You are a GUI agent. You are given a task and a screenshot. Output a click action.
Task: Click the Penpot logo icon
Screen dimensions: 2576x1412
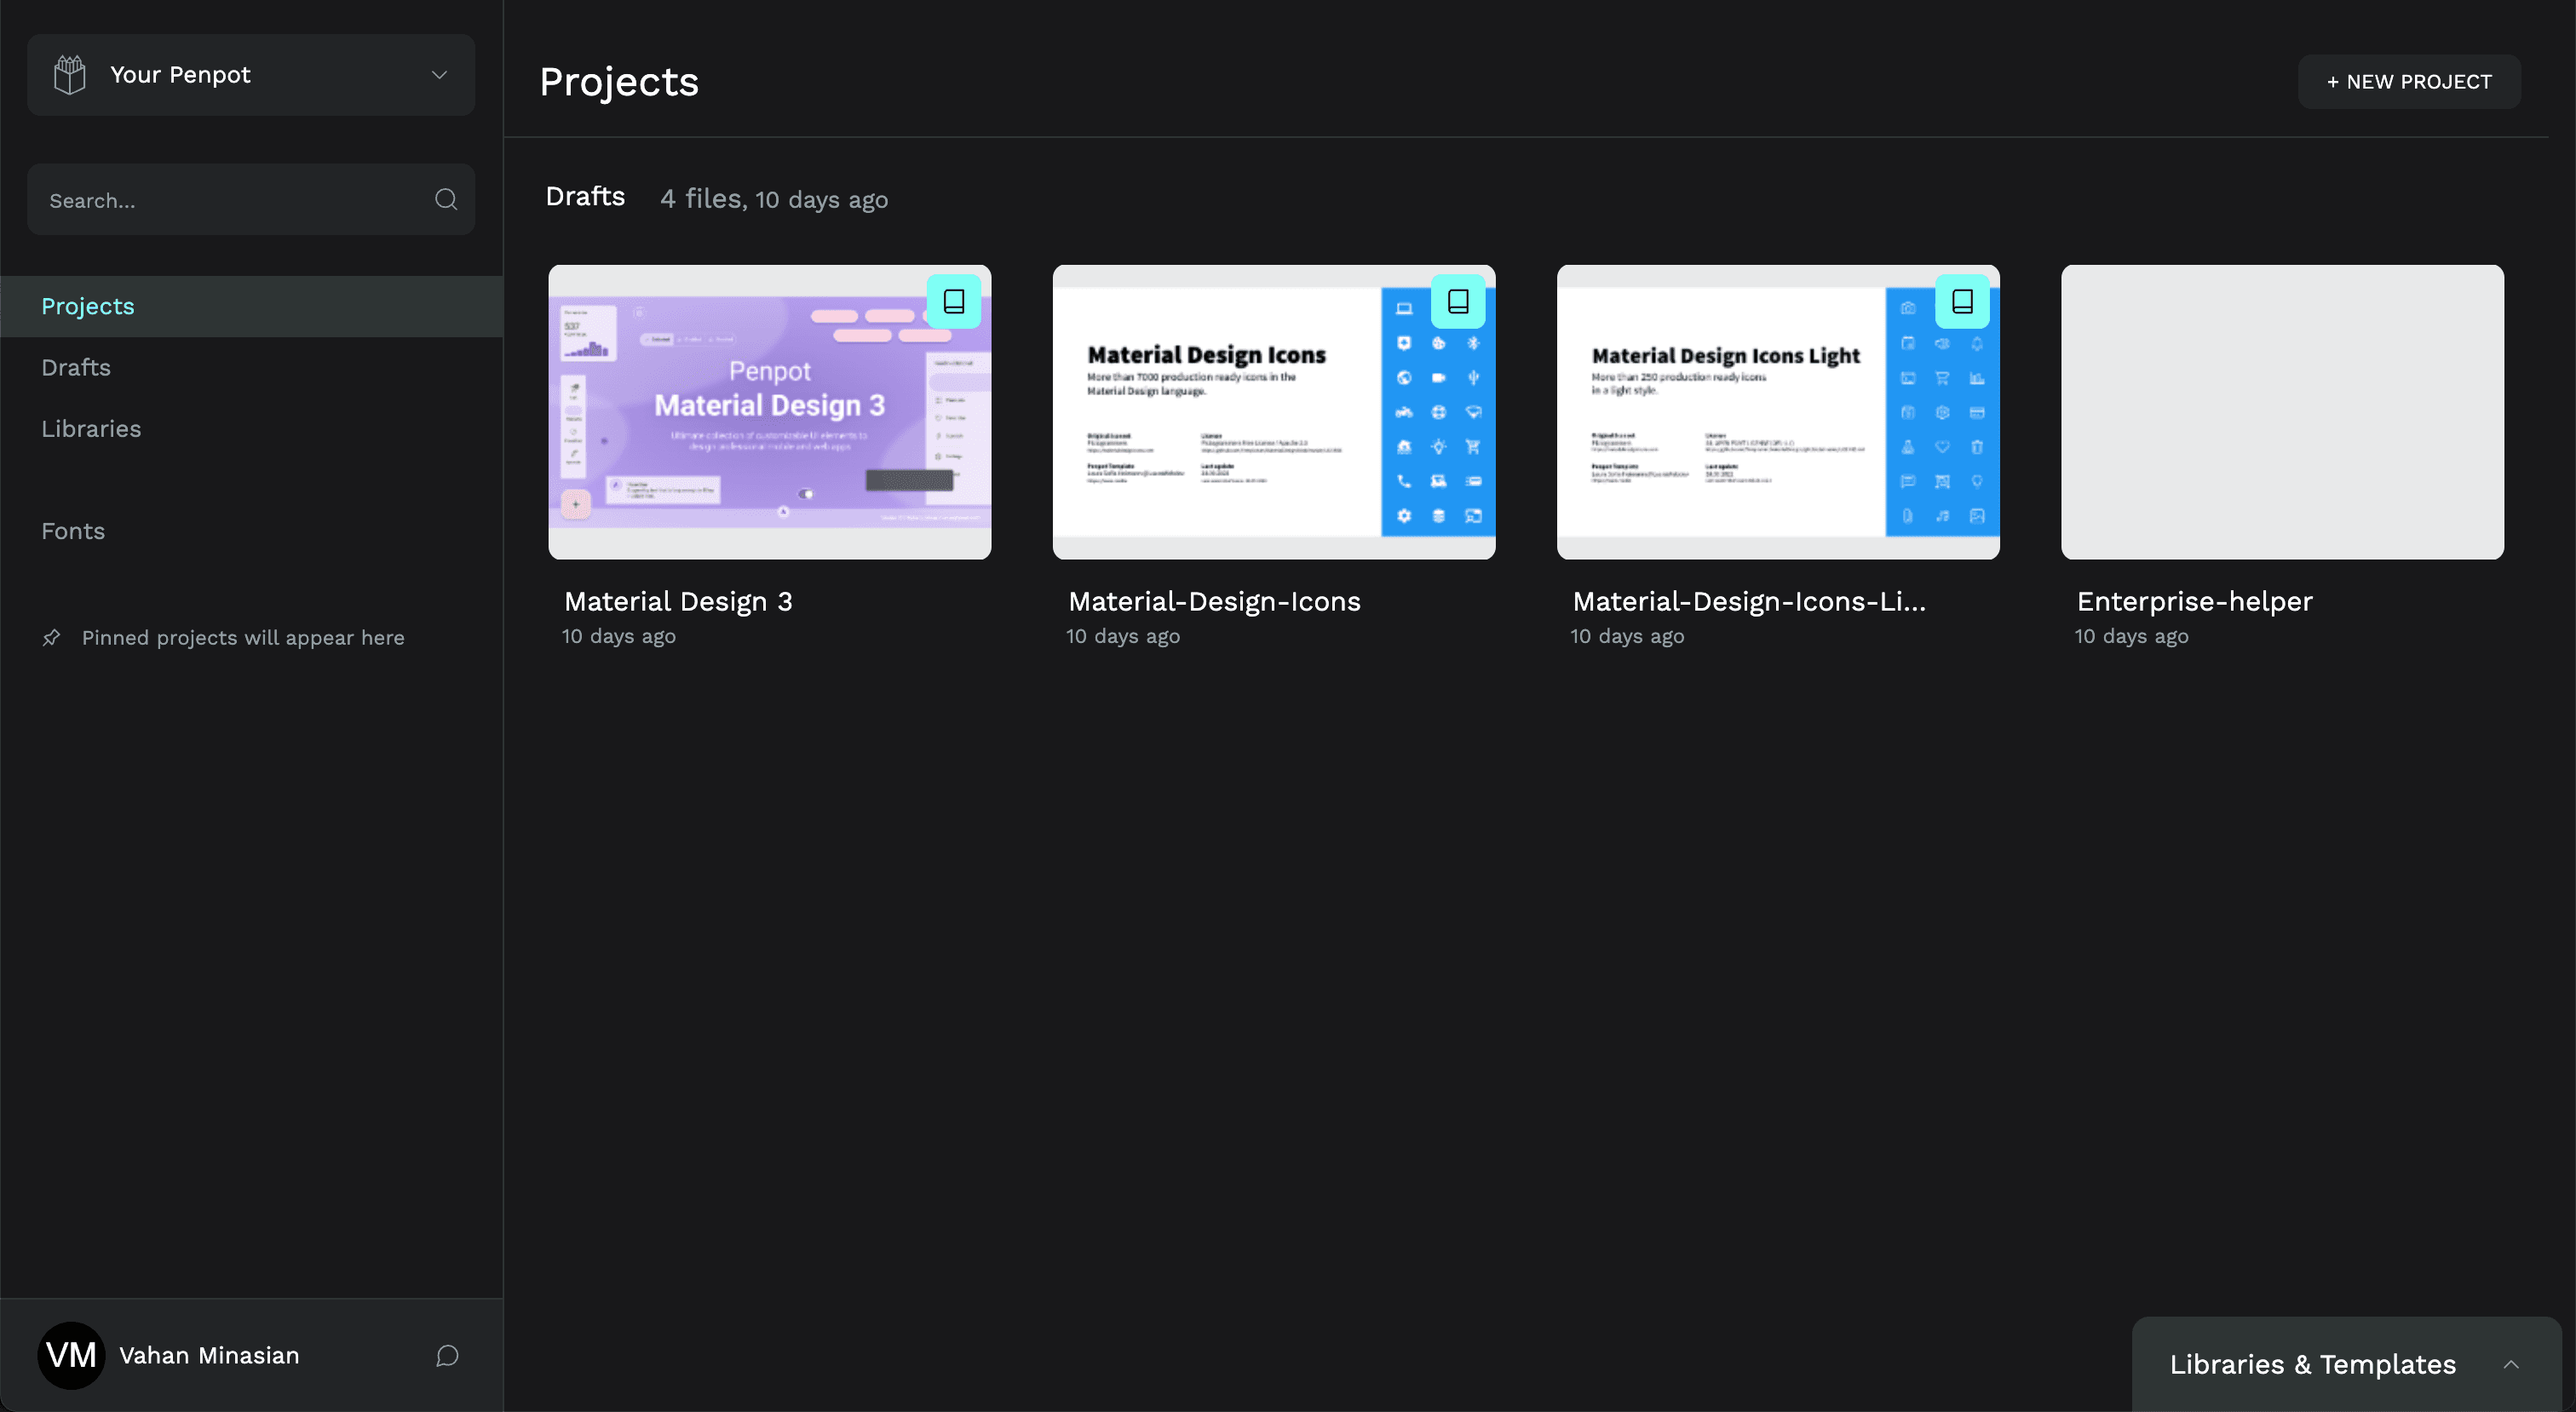(x=70, y=75)
